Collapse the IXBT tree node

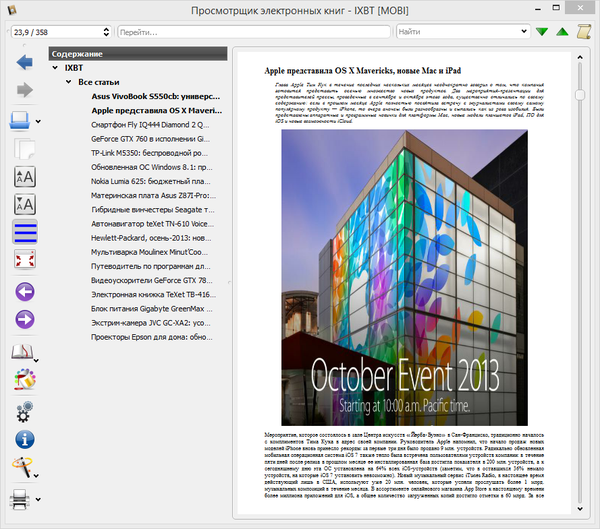point(55,68)
